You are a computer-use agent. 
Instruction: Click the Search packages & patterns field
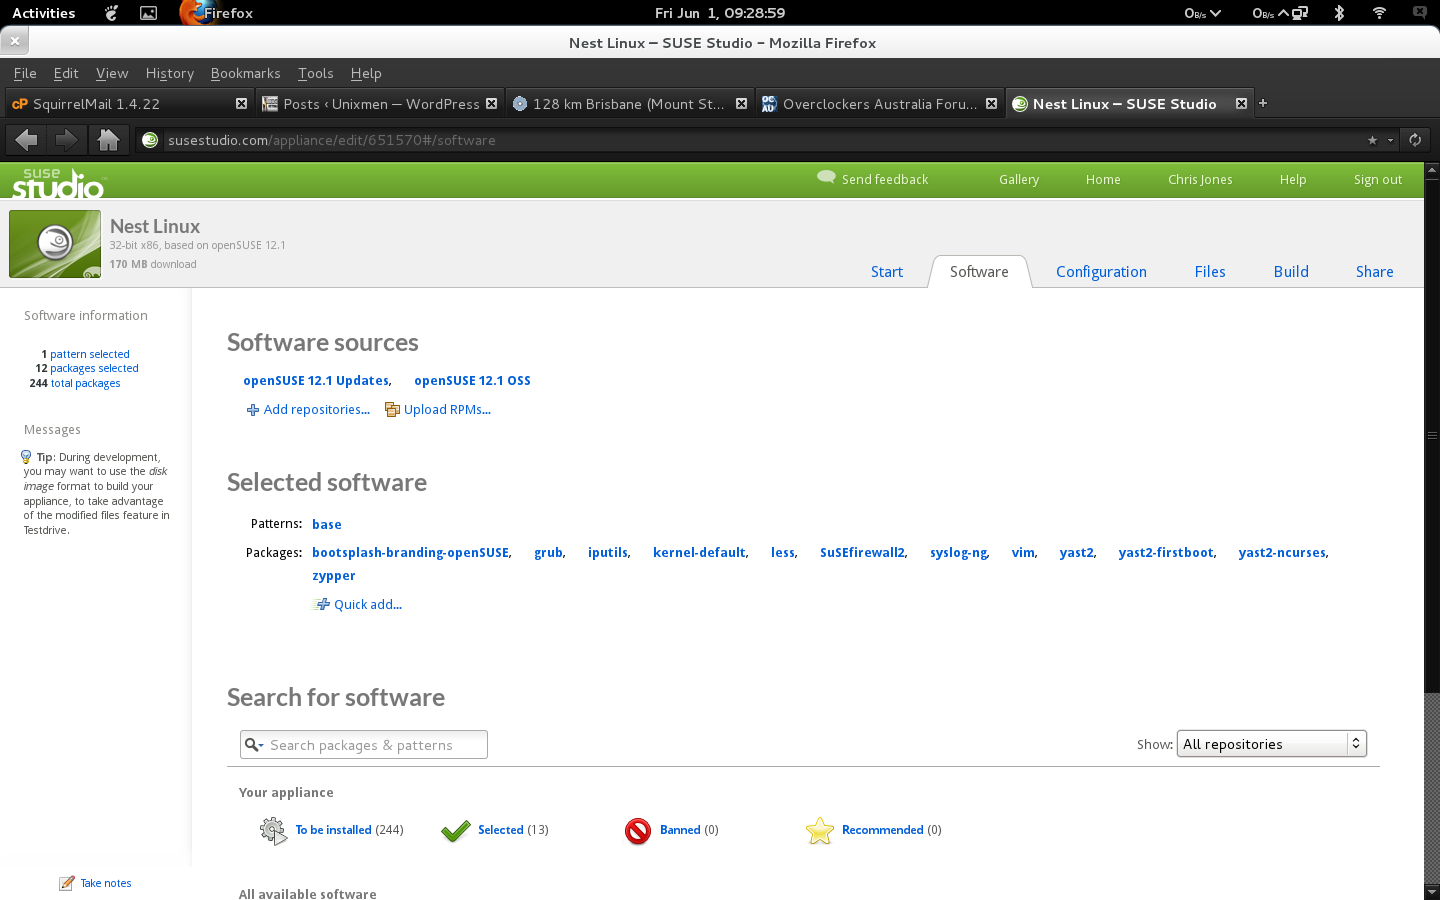(x=364, y=745)
